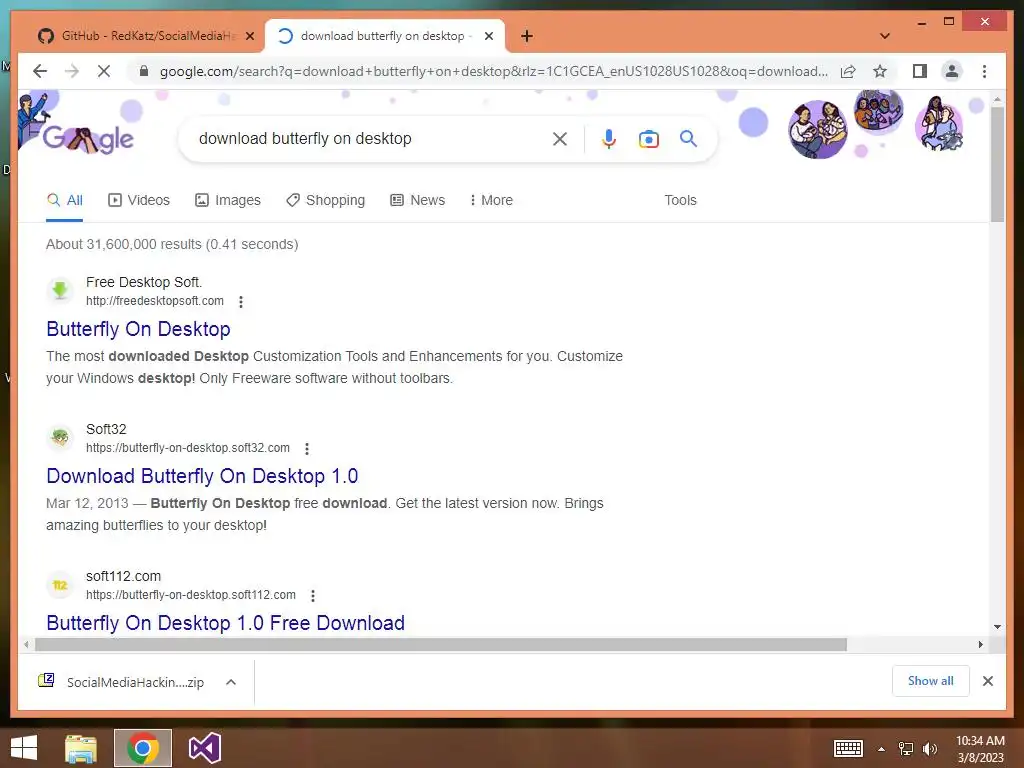This screenshot has height=768, width=1024.
Task: View site security lock info
Action: 144,71
